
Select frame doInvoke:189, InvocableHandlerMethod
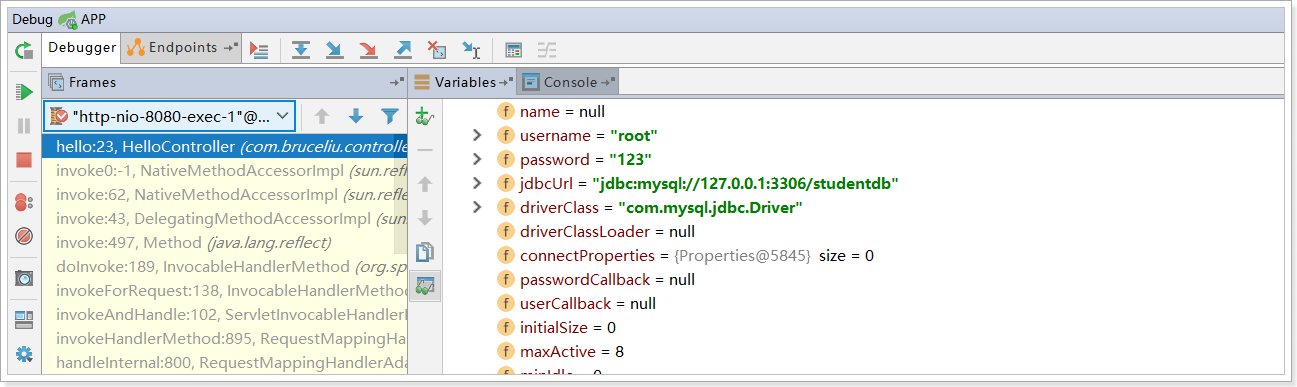click(225, 267)
